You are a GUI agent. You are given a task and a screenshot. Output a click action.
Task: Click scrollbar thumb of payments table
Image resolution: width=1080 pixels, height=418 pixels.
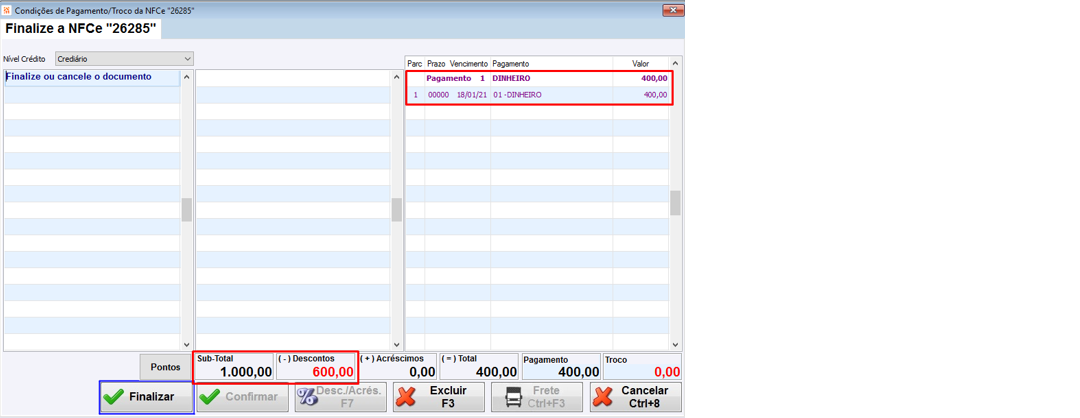[x=676, y=203]
